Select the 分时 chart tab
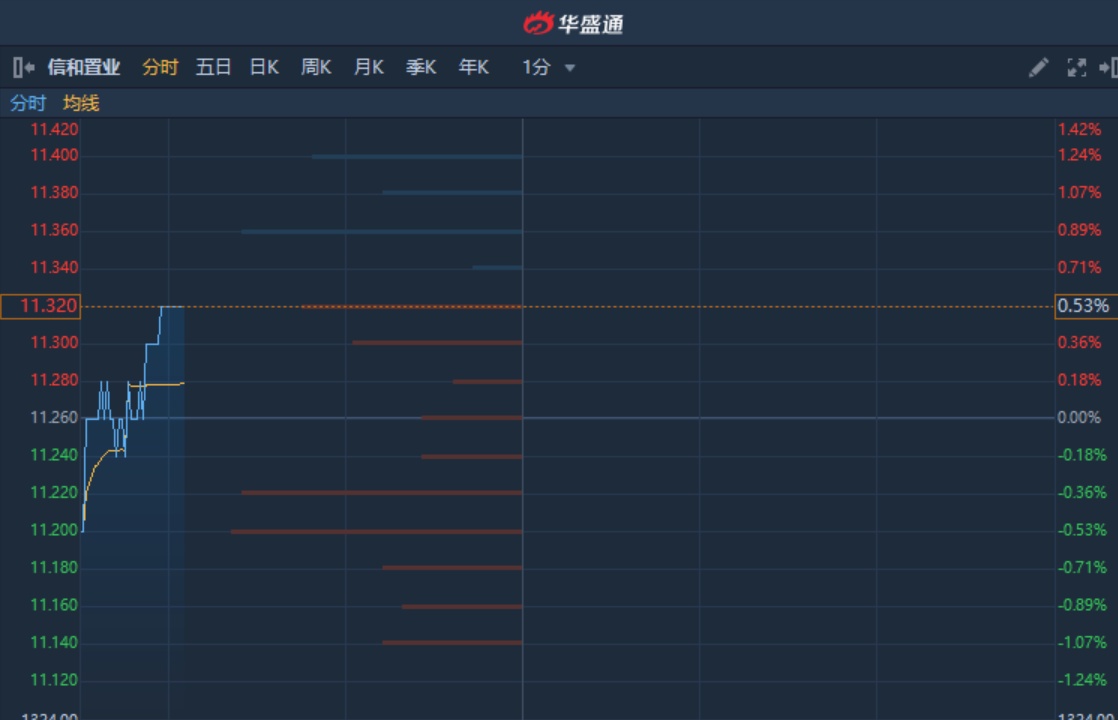The height and width of the screenshot is (720, 1118). (x=160, y=68)
